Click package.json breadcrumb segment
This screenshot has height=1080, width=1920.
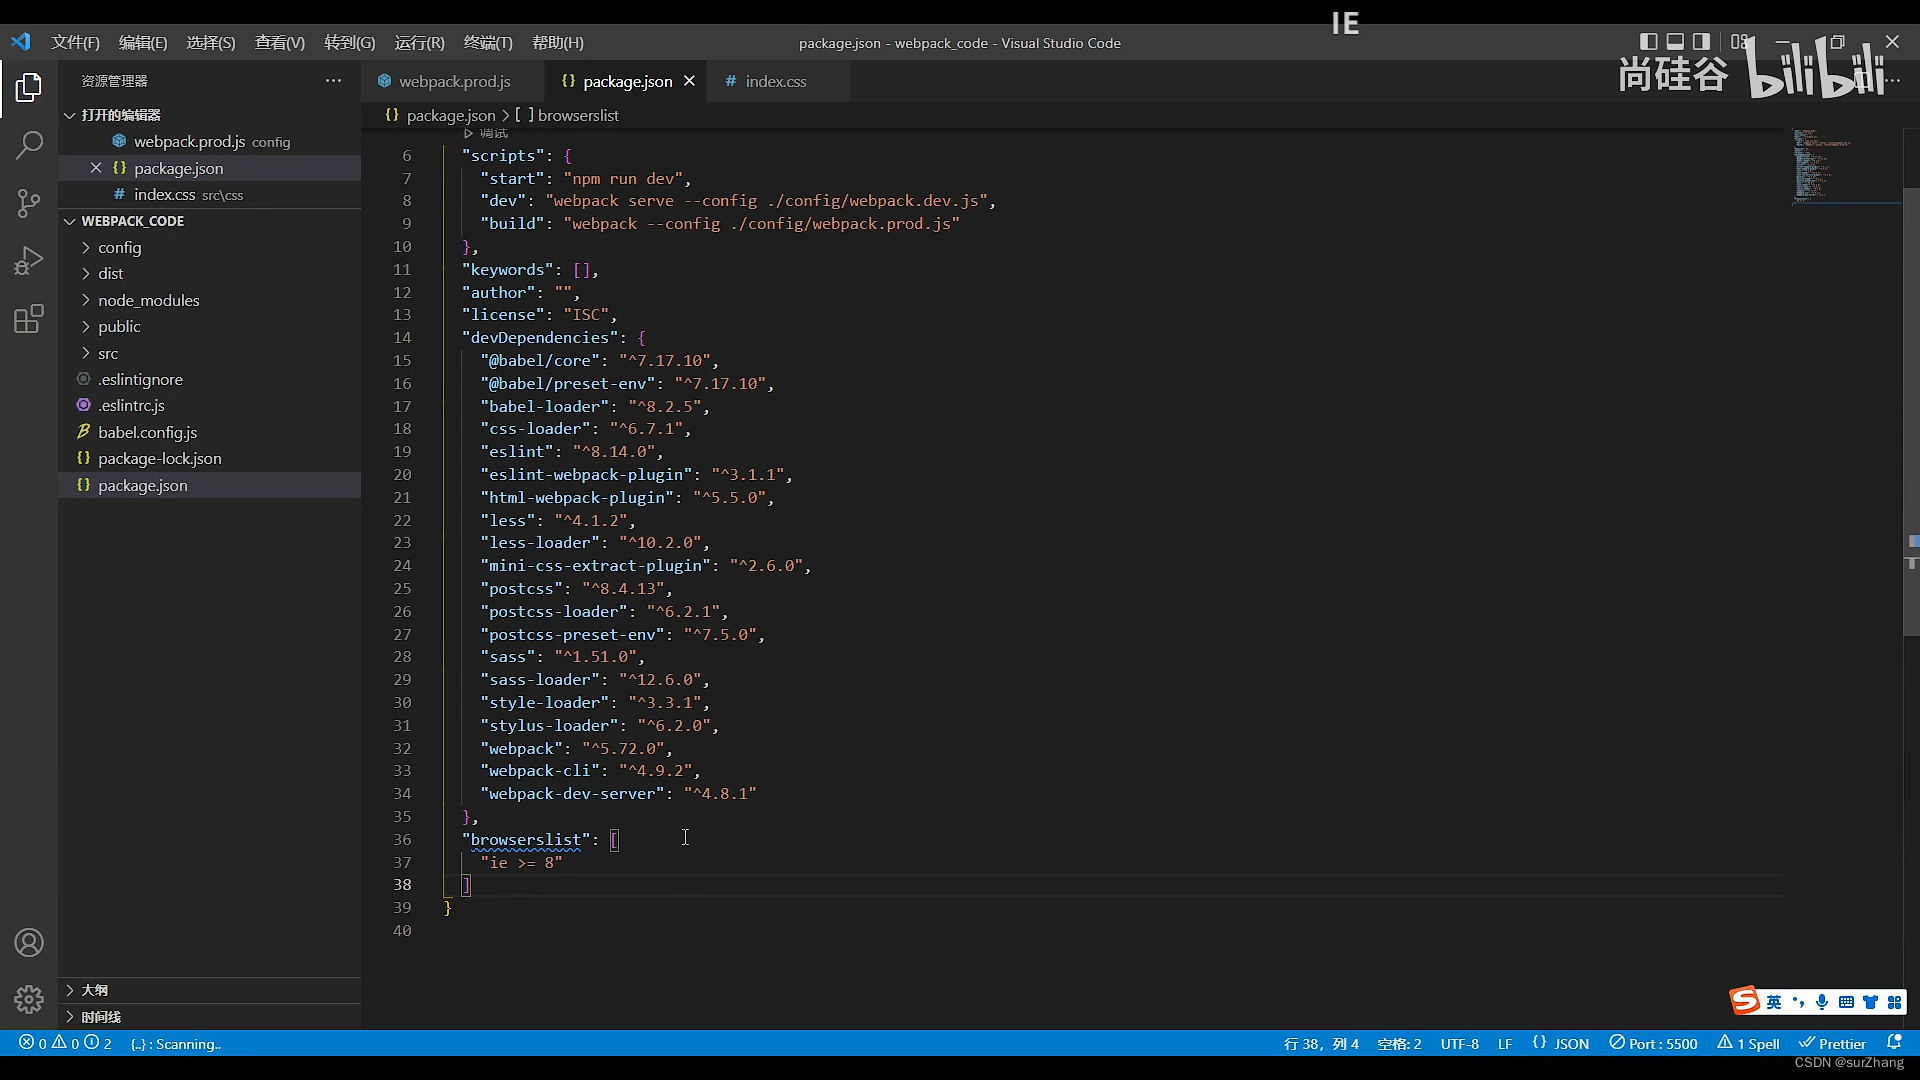tap(440, 115)
